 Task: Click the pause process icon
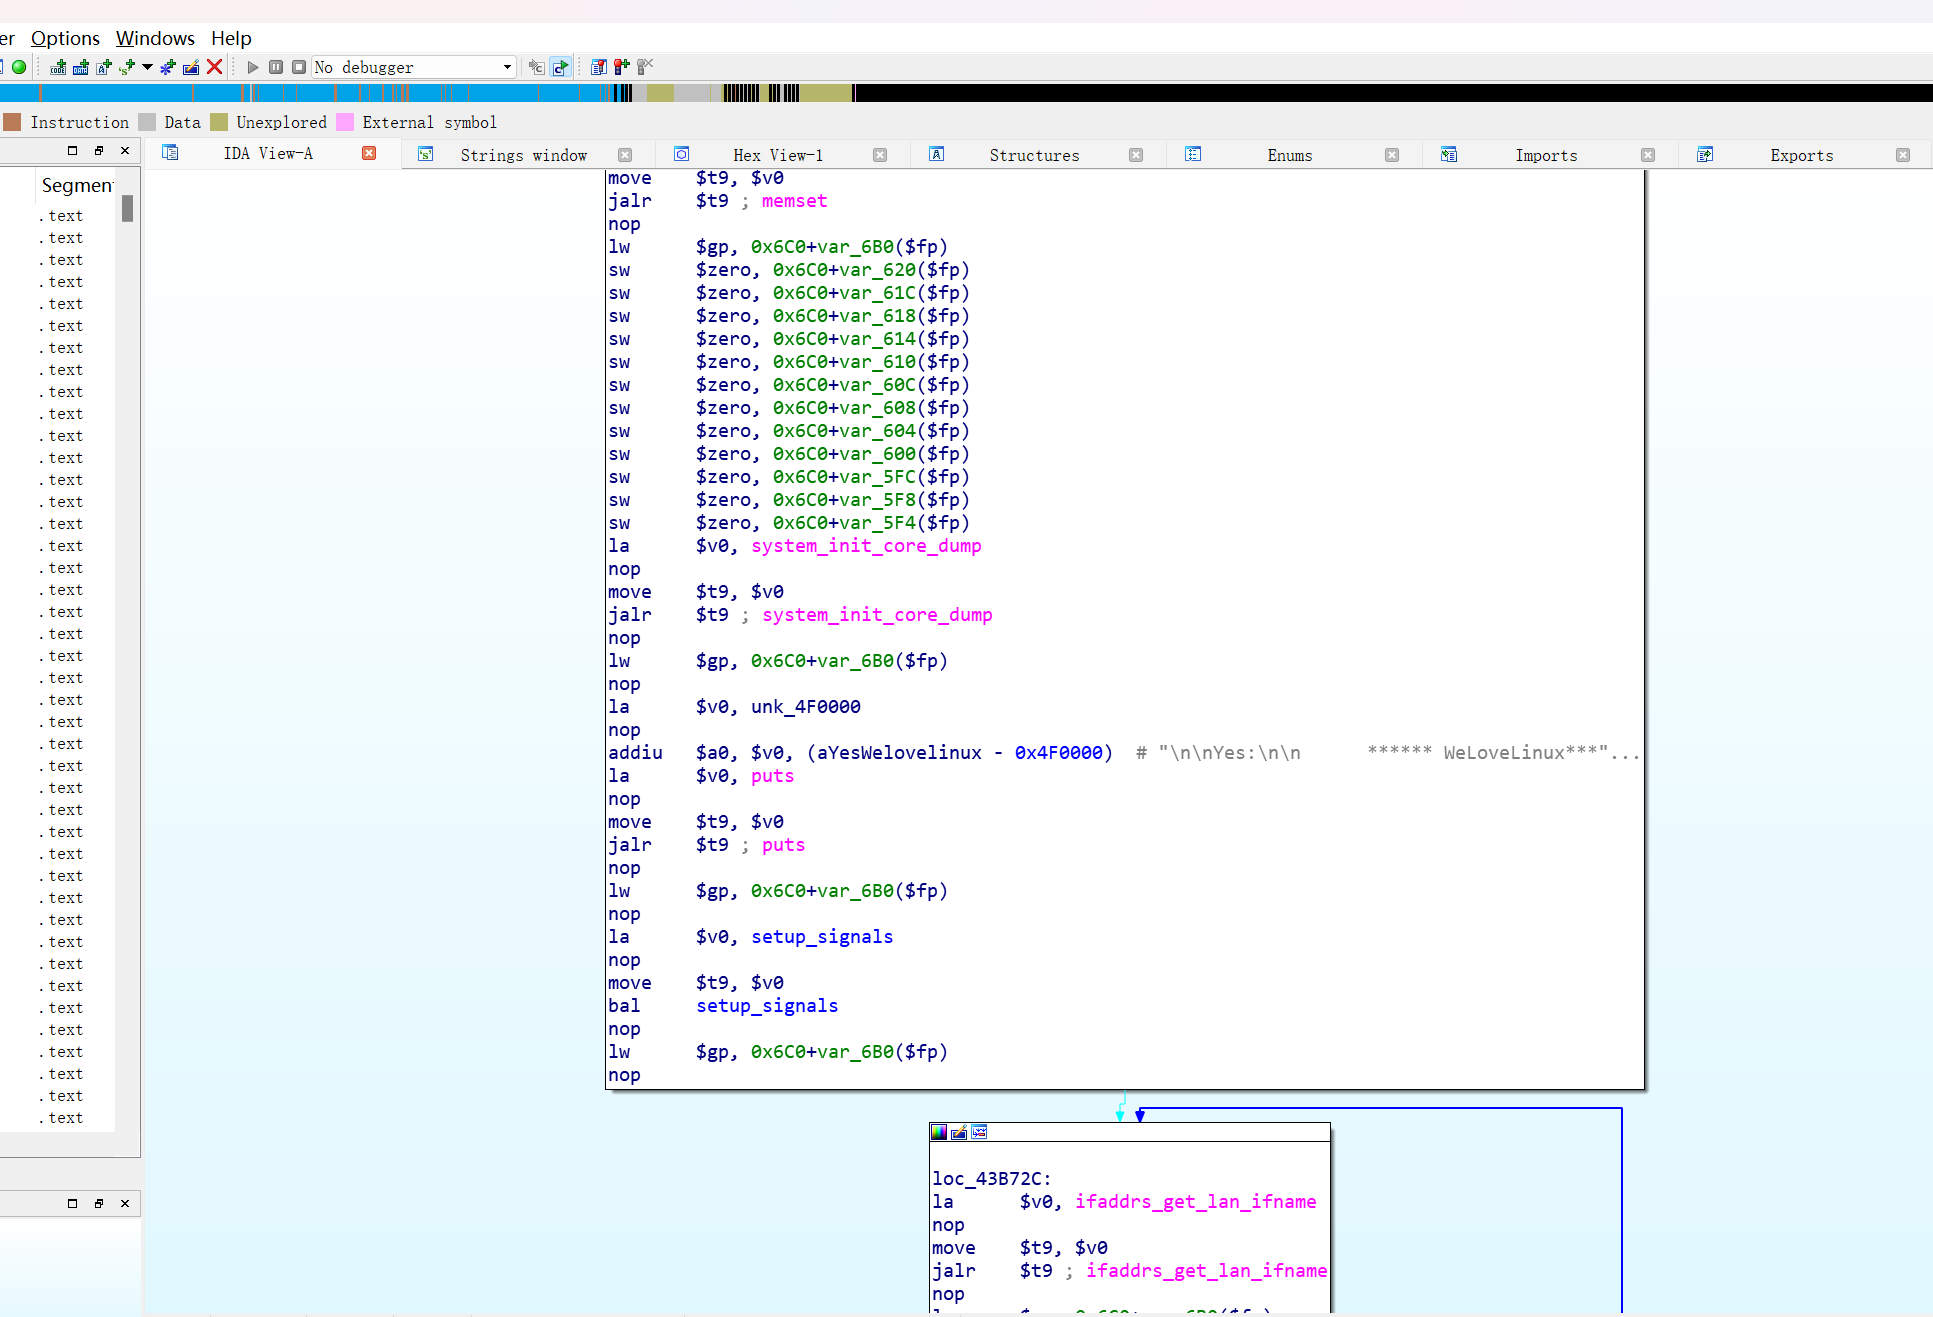coord(276,67)
